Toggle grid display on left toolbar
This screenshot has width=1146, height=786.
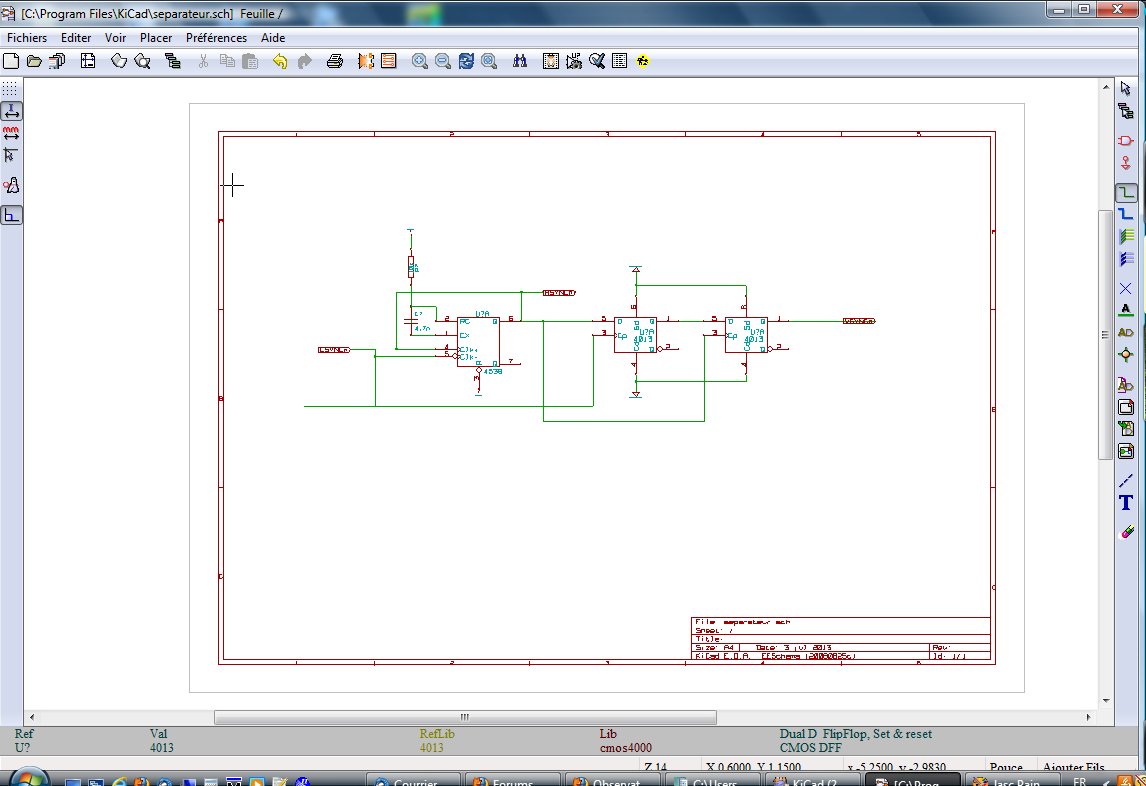[10, 88]
